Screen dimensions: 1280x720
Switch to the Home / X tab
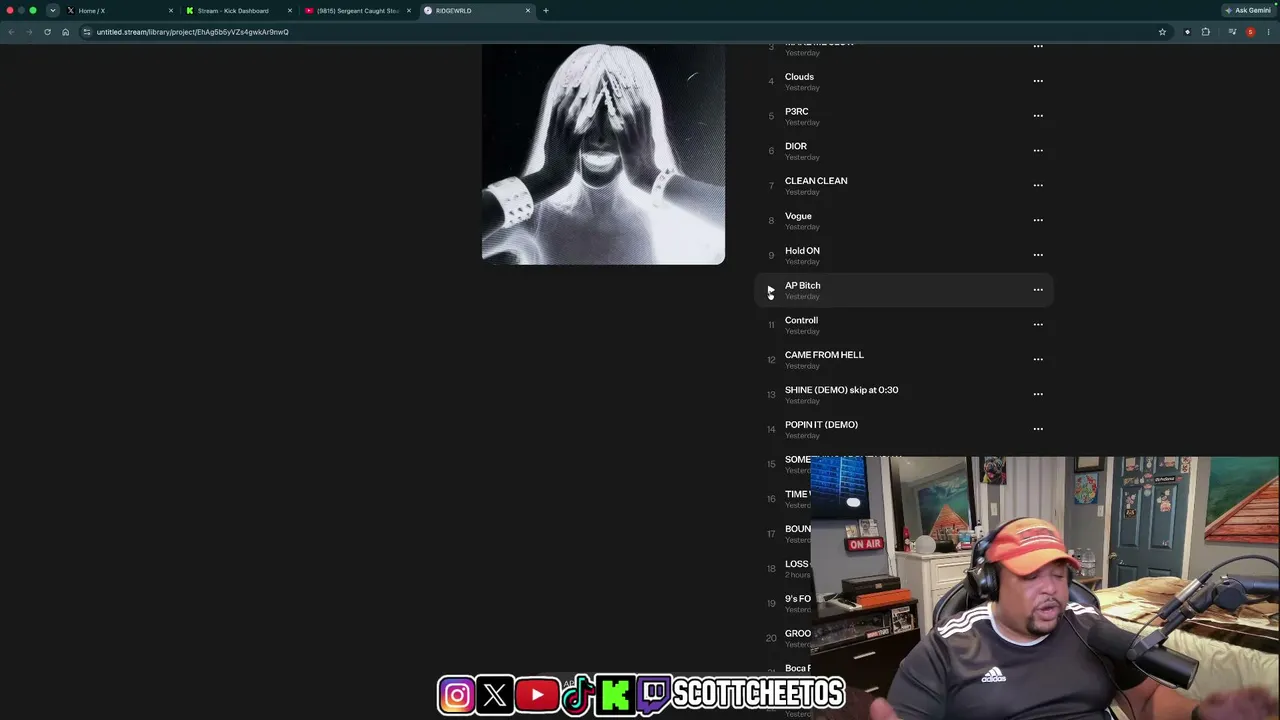pos(118,11)
